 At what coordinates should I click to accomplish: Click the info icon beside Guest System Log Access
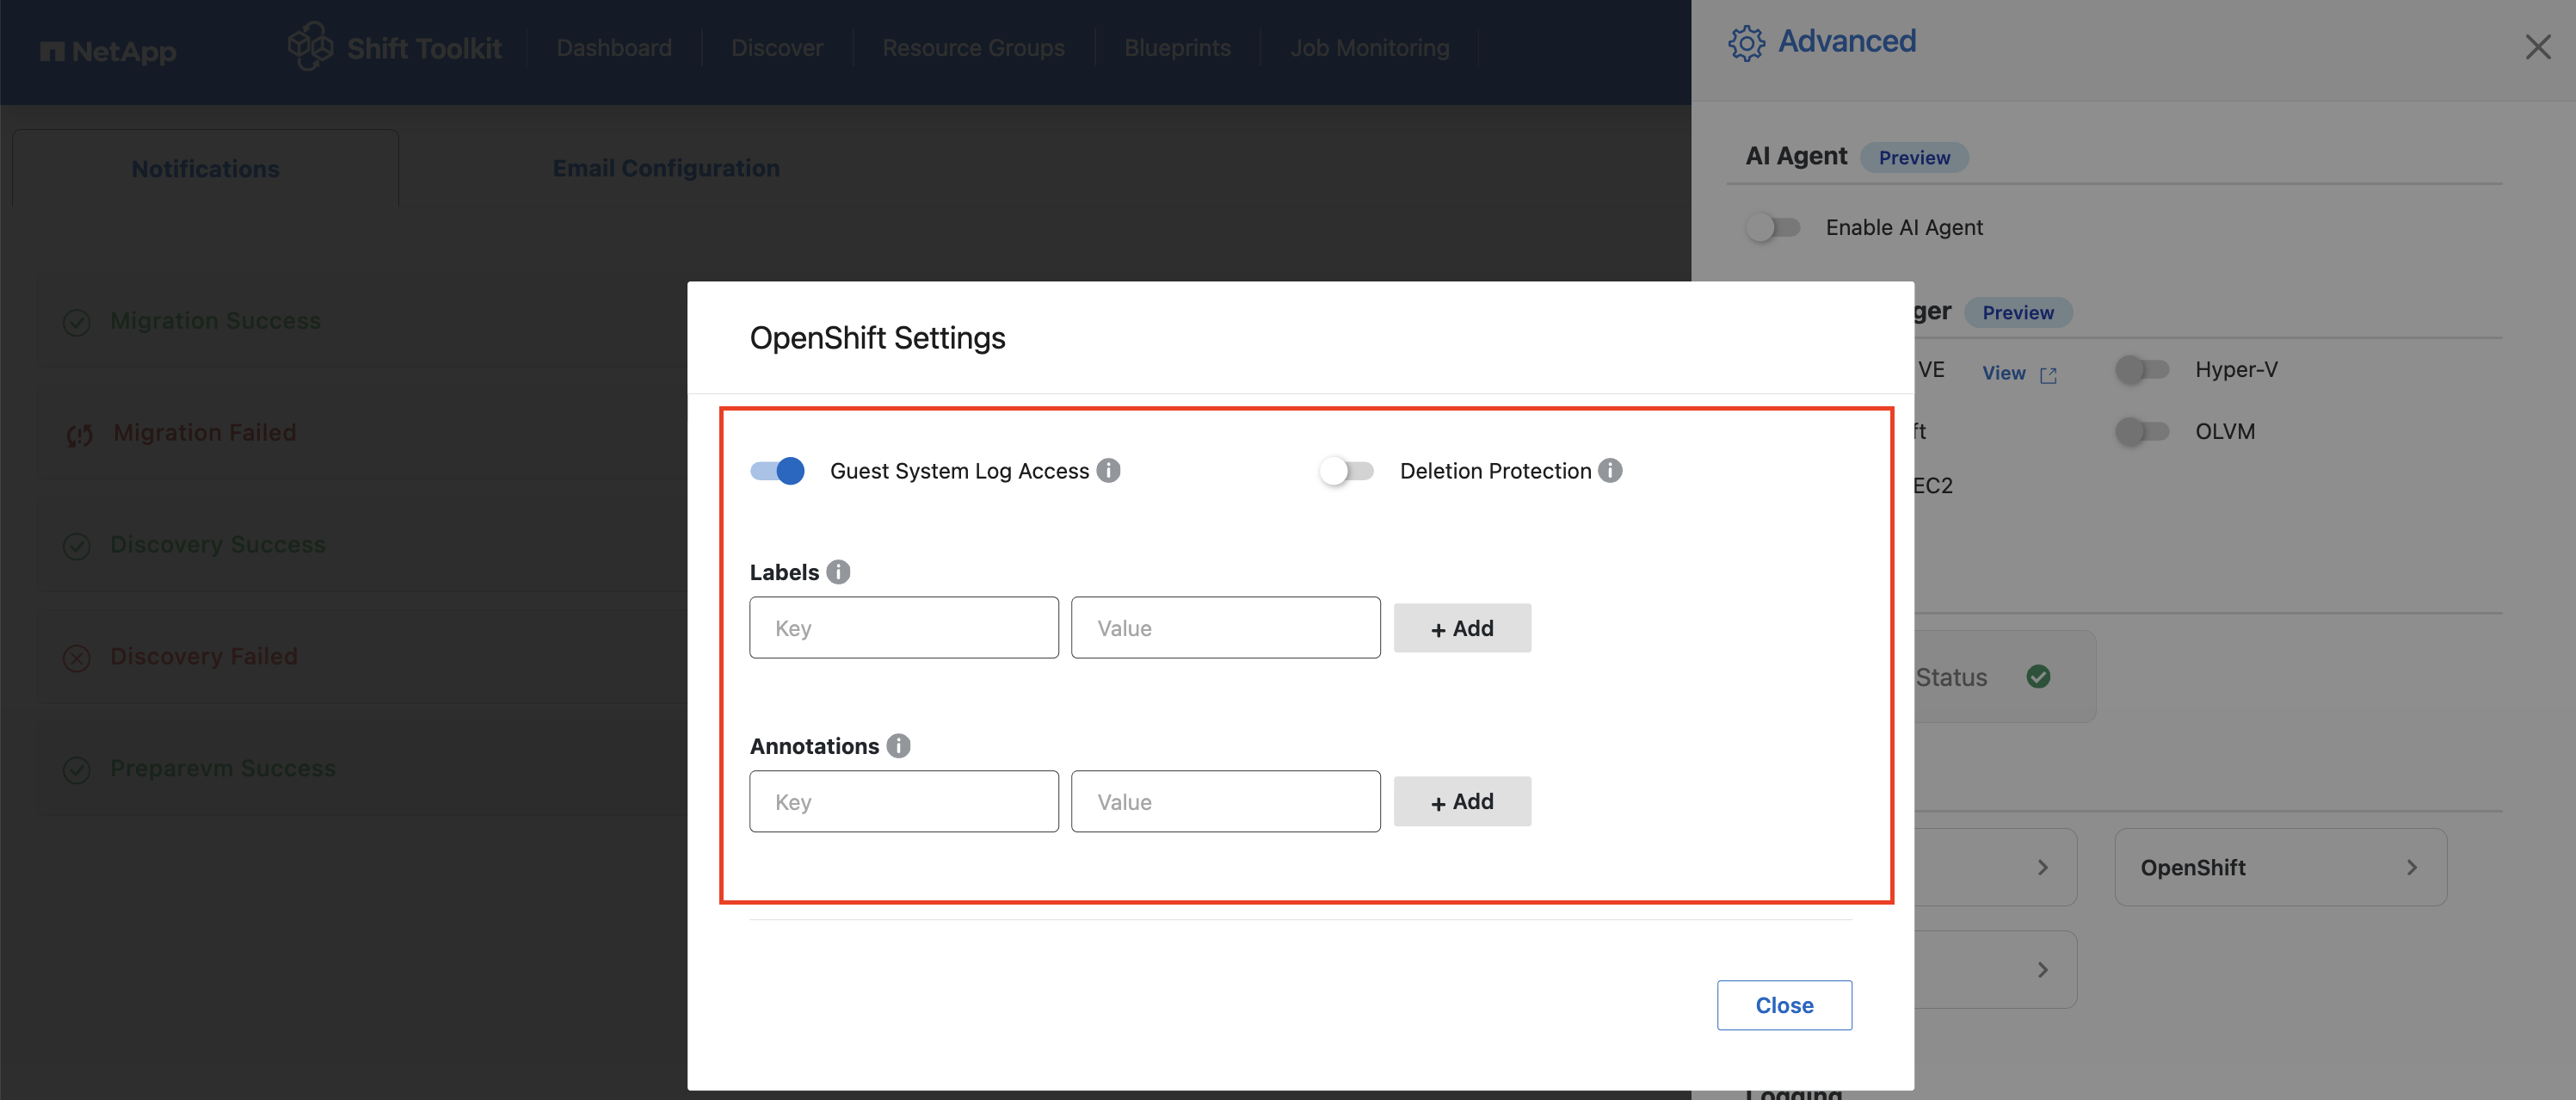coord(1108,470)
